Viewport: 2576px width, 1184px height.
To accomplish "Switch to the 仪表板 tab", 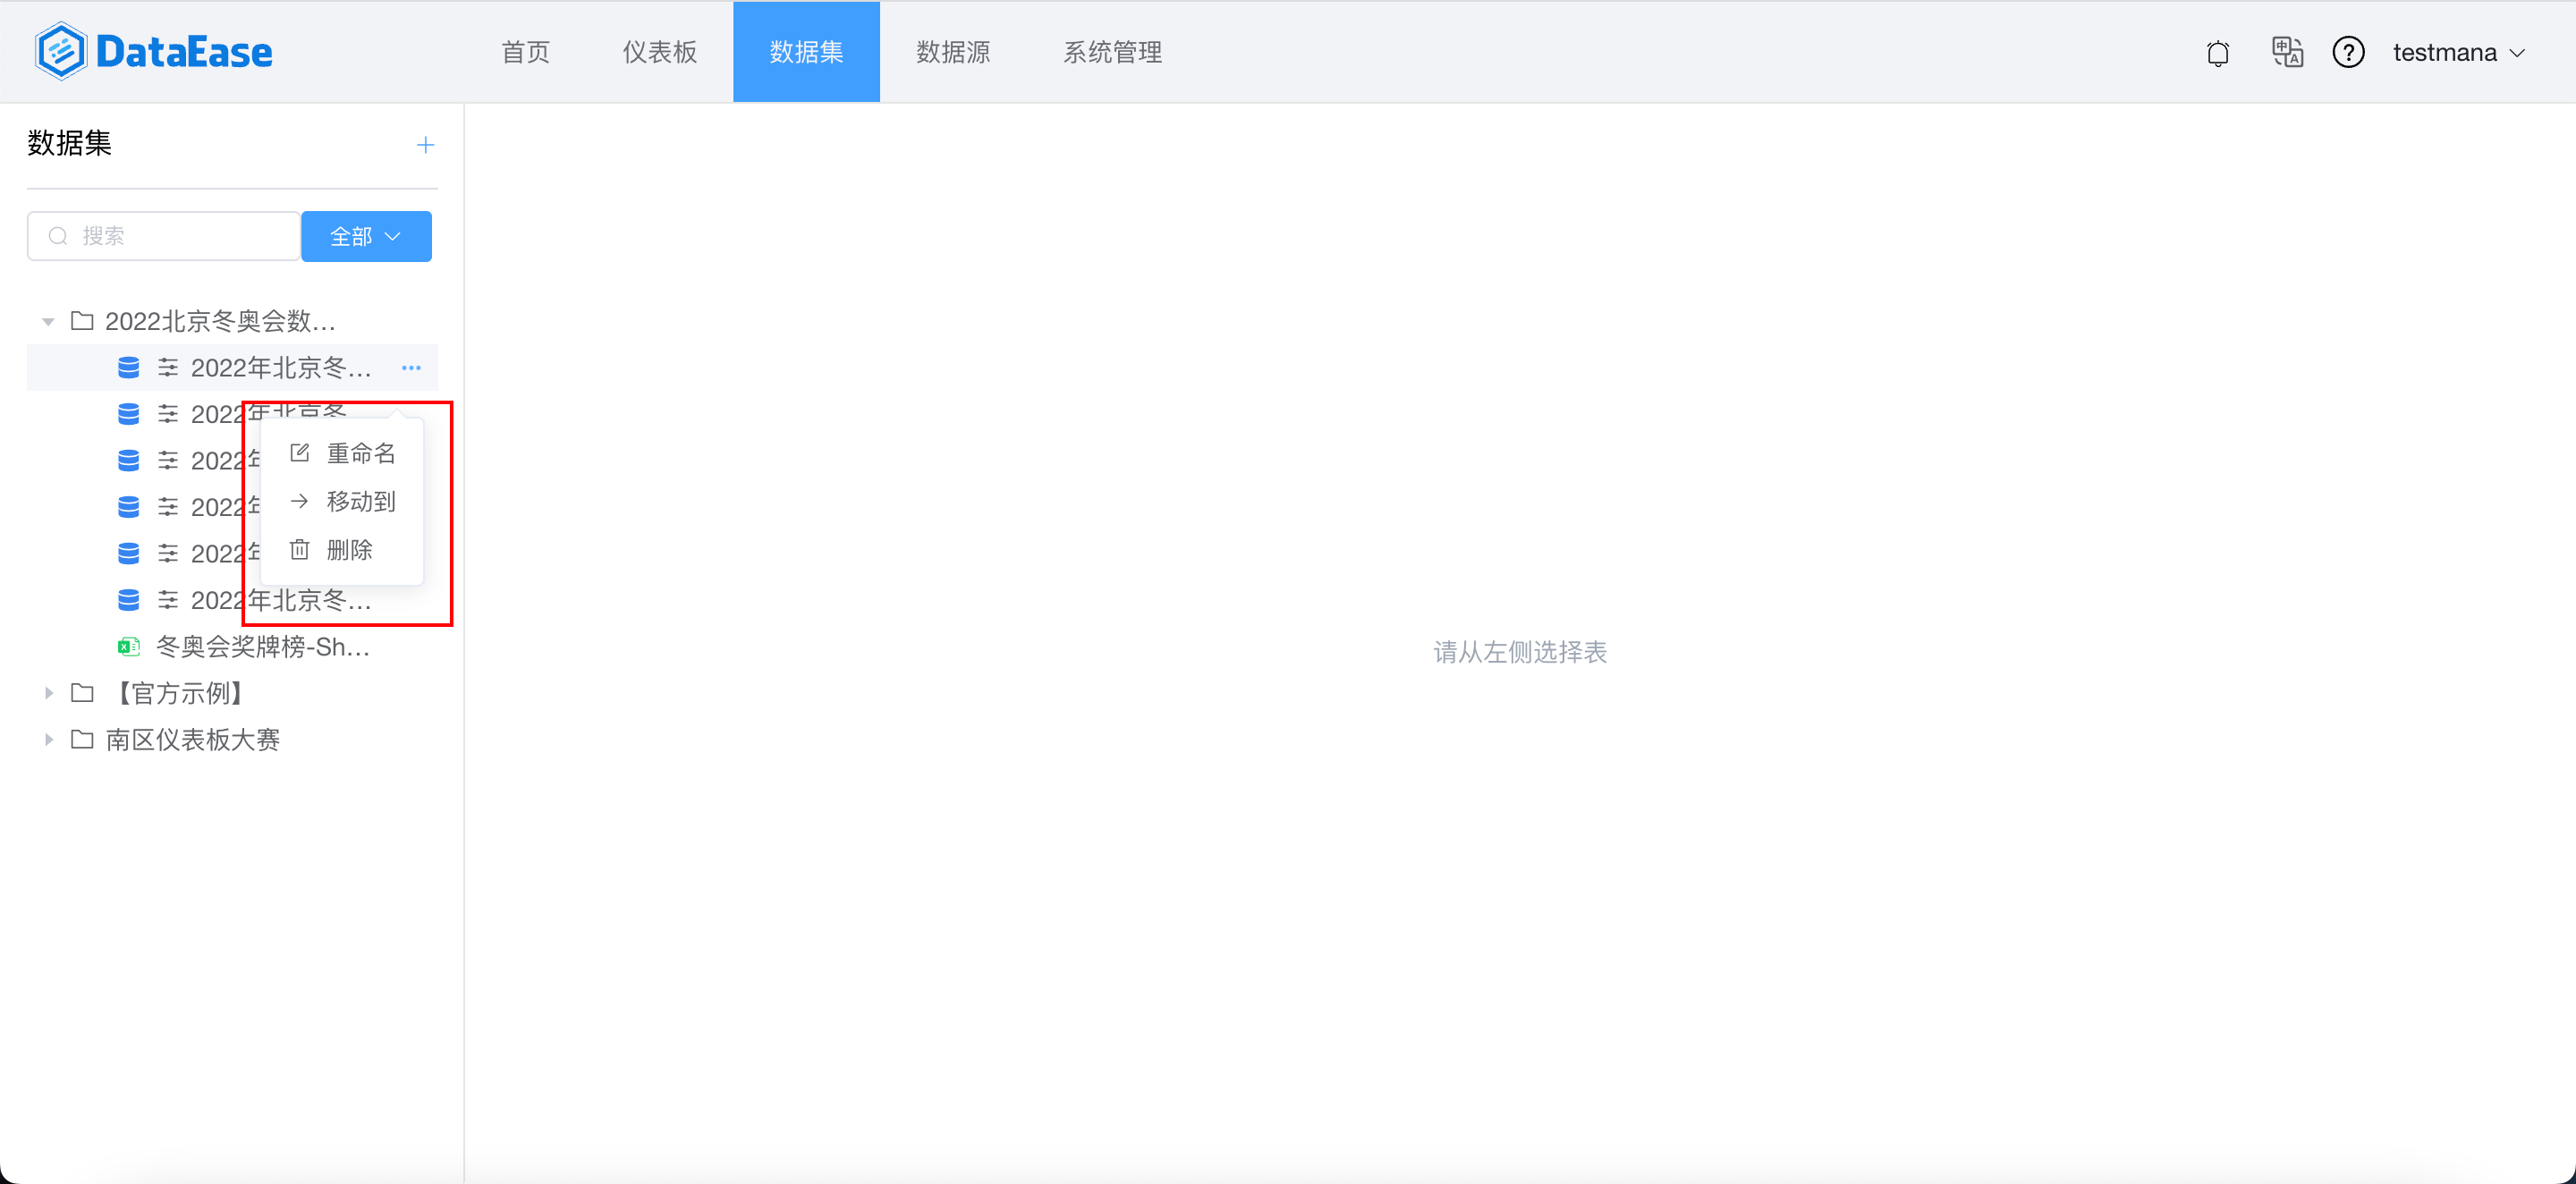I will point(659,52).
